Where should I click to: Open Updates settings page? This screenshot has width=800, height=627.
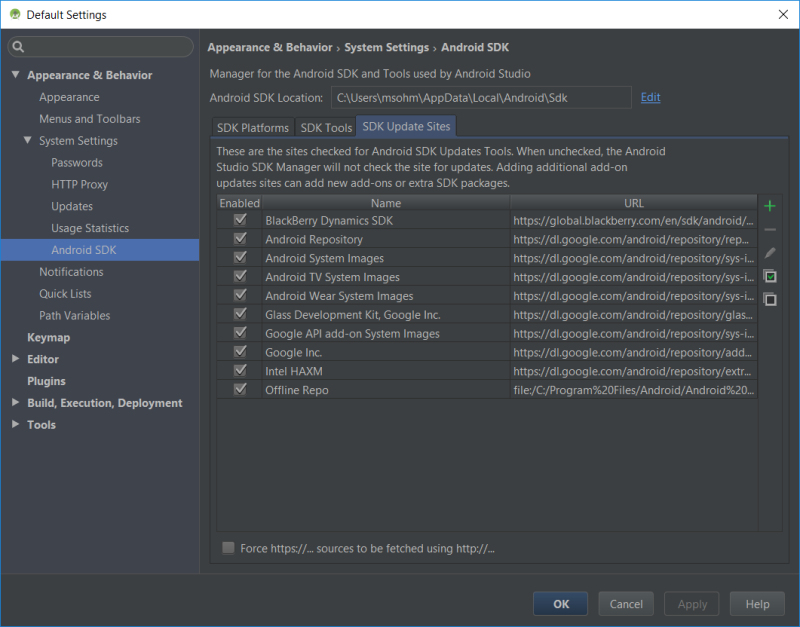point(72,207)
